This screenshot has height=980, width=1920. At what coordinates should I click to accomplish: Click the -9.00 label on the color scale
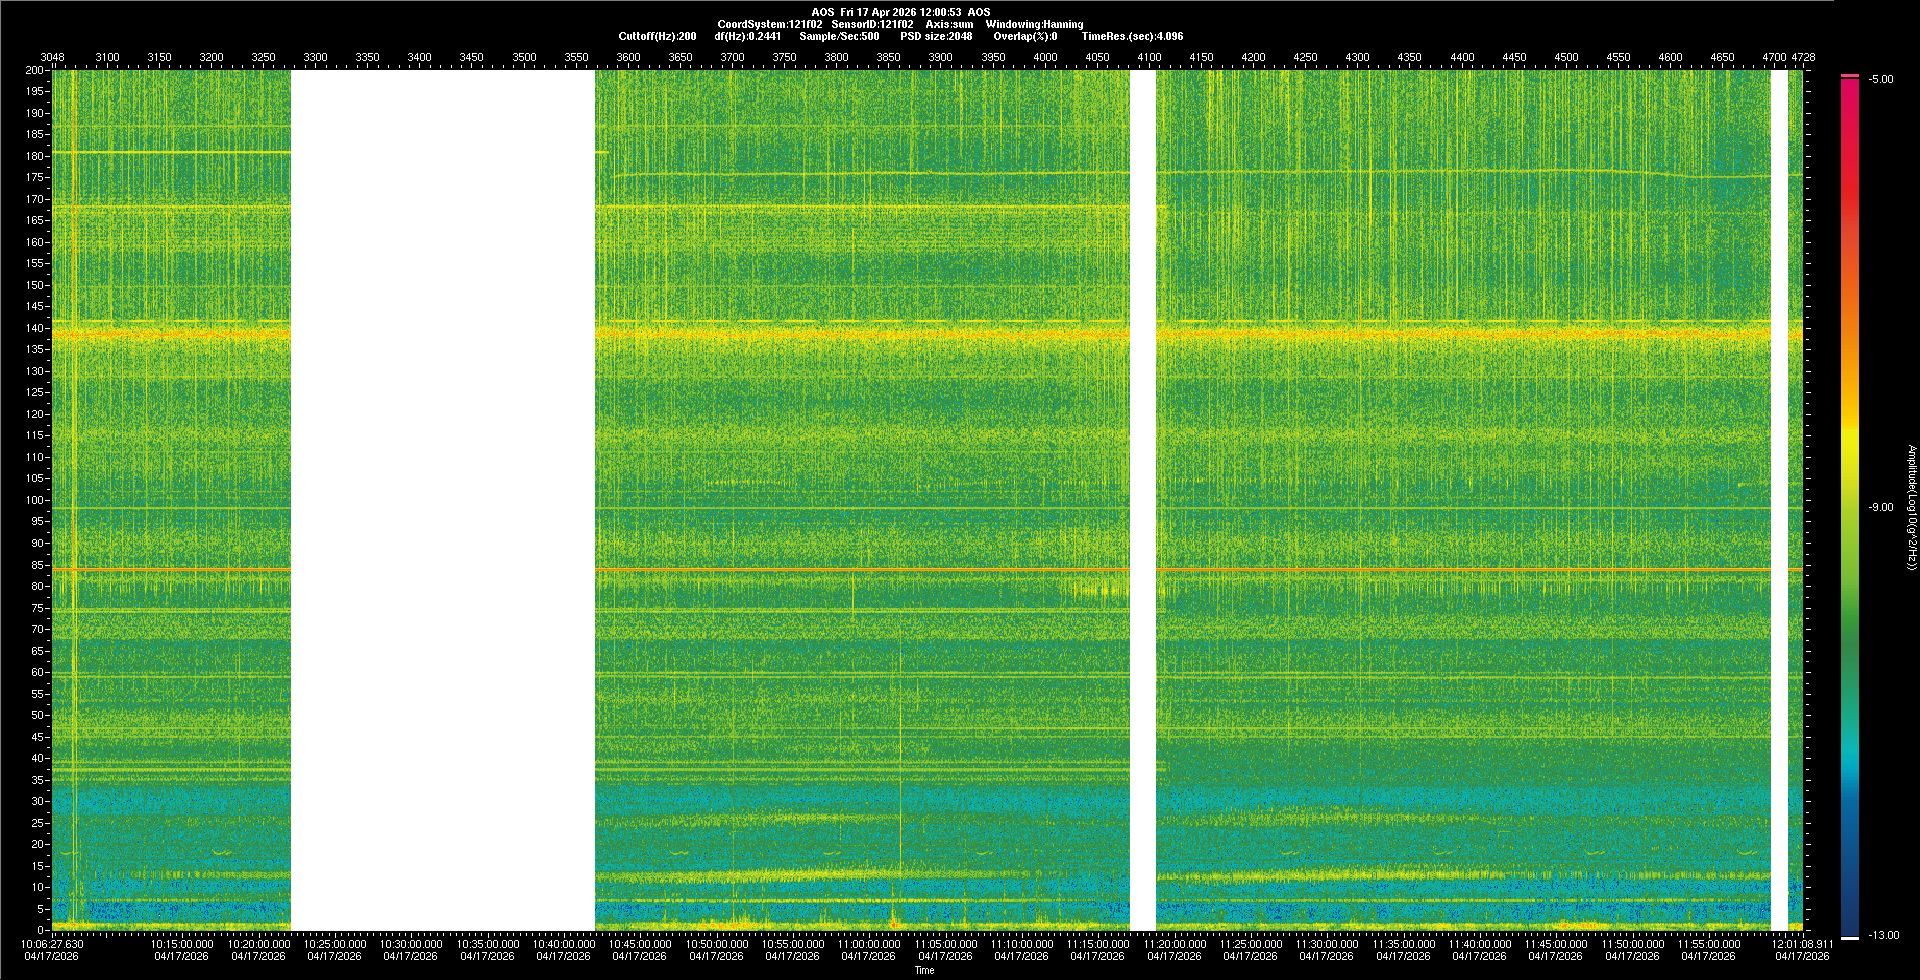coord(1880,508)
